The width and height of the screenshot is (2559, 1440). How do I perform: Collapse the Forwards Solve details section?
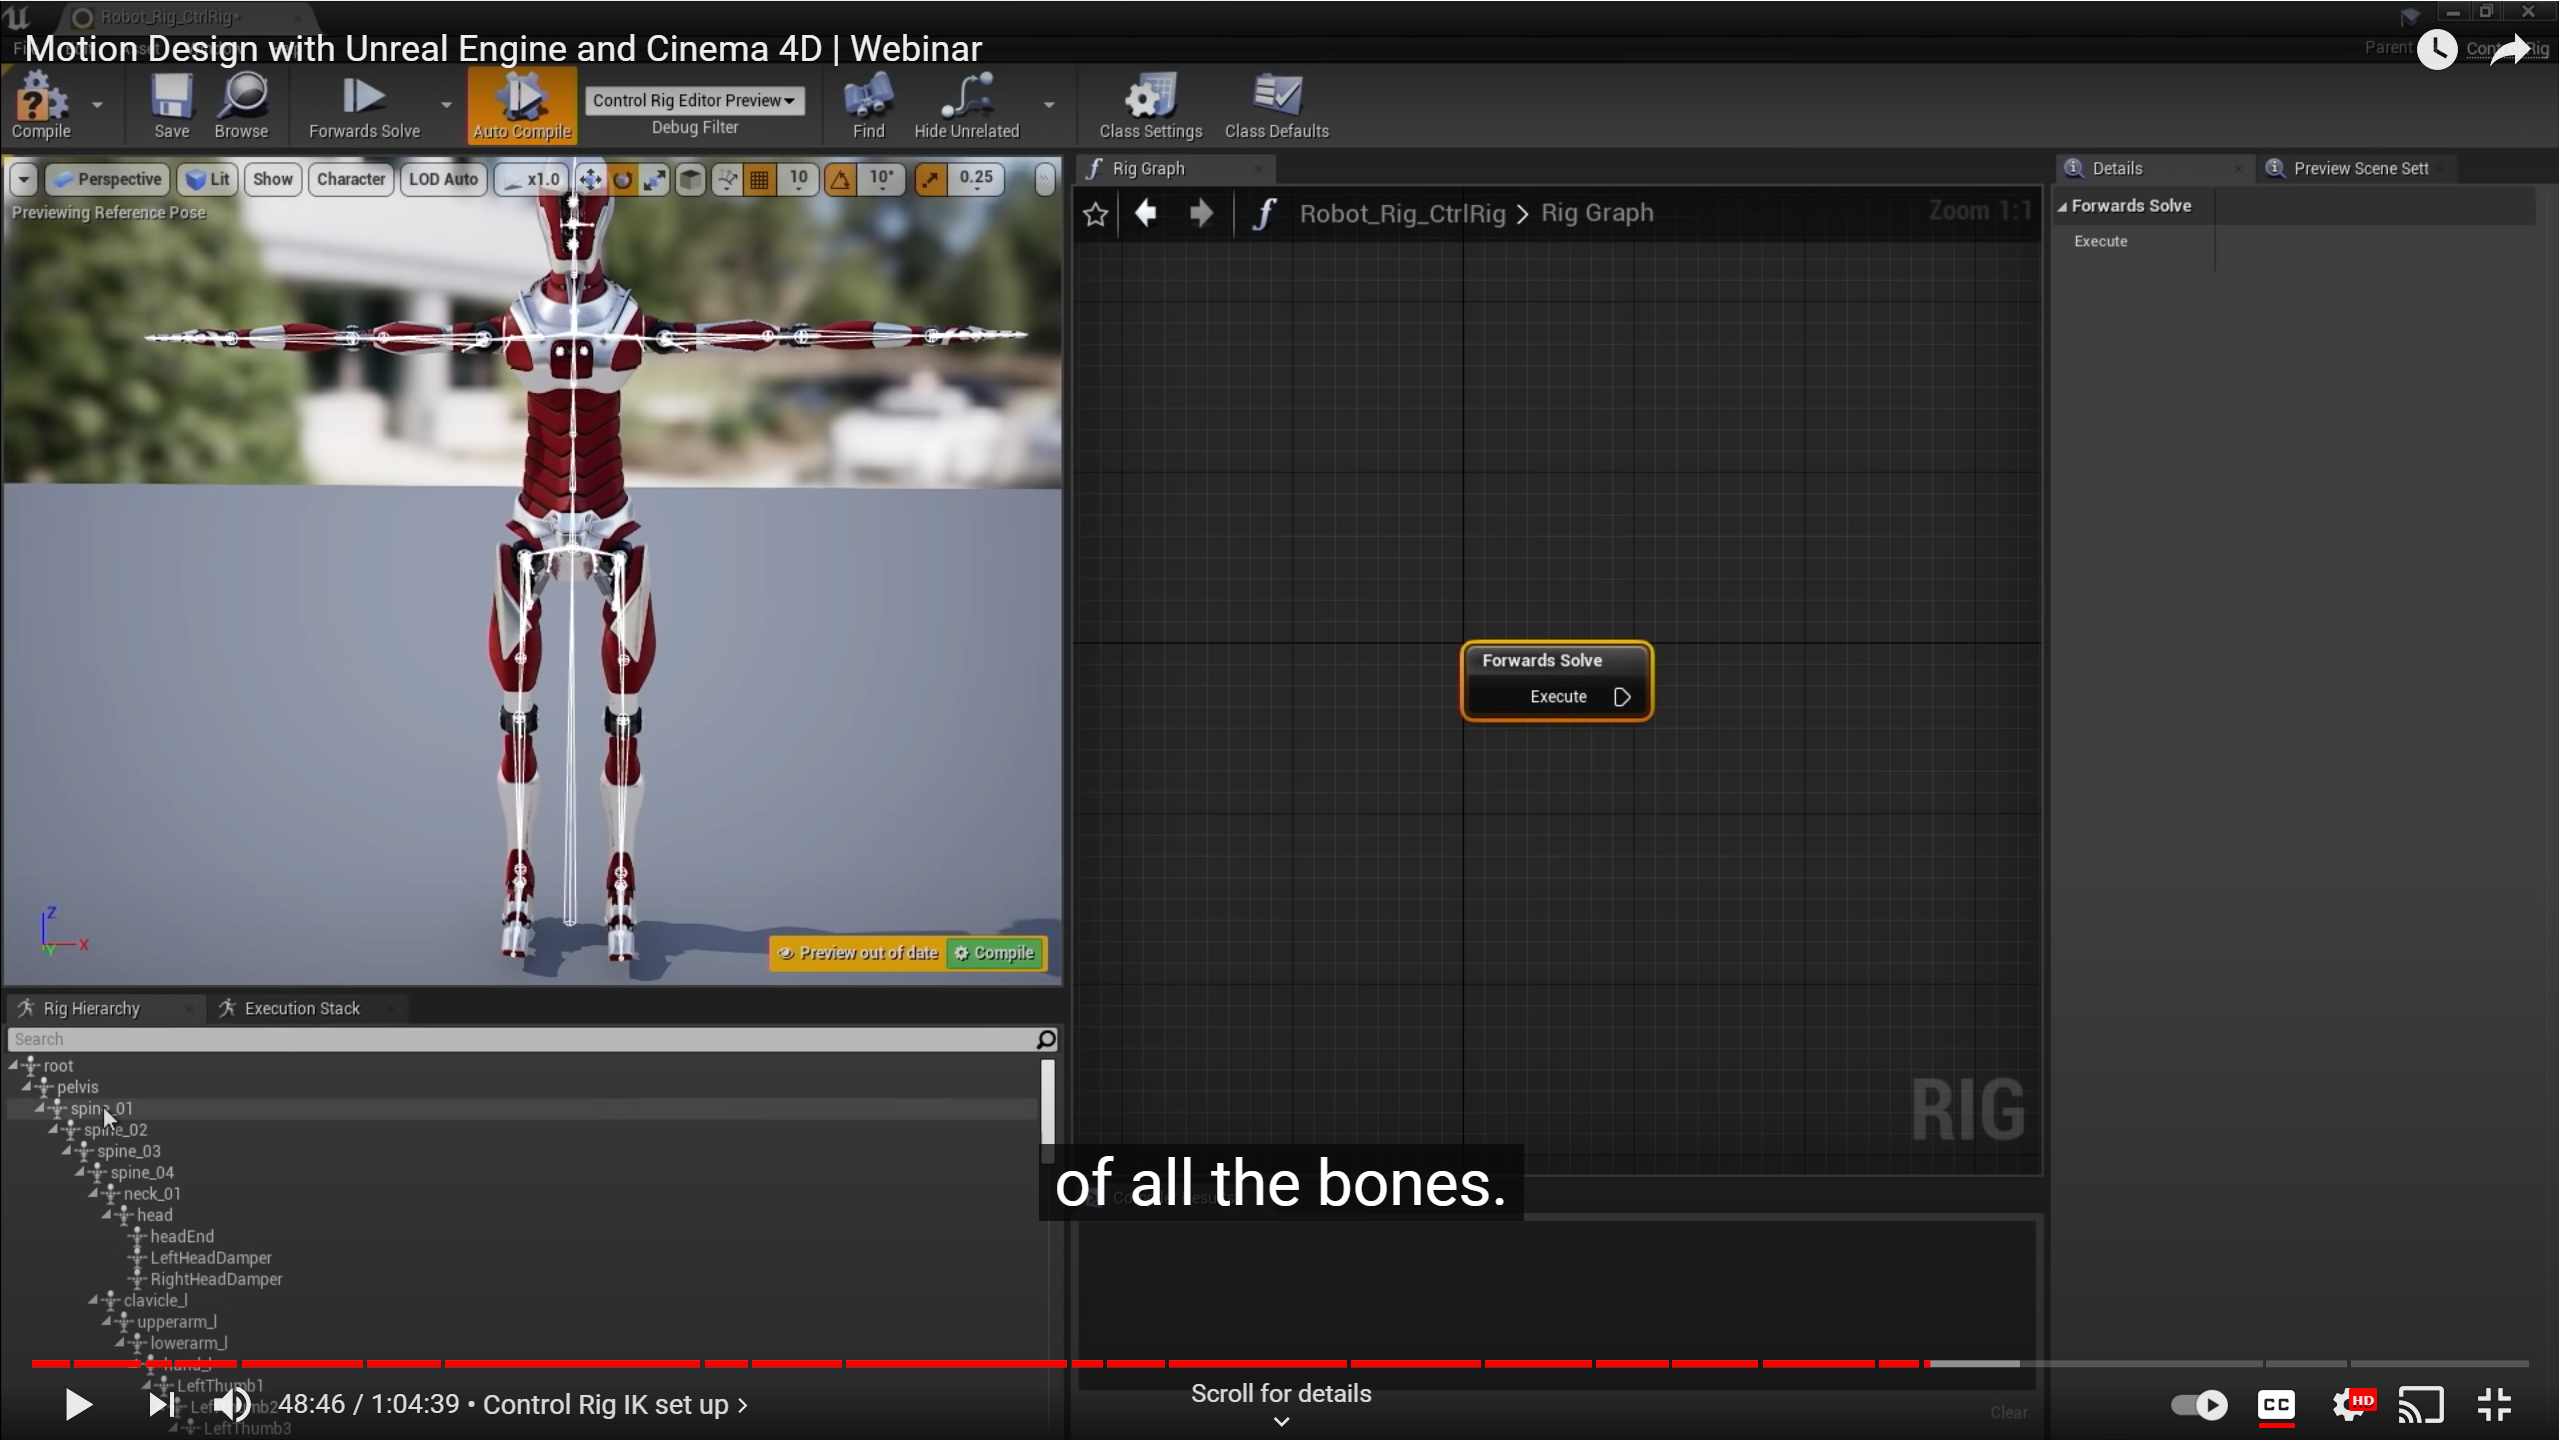[2062, 206]
